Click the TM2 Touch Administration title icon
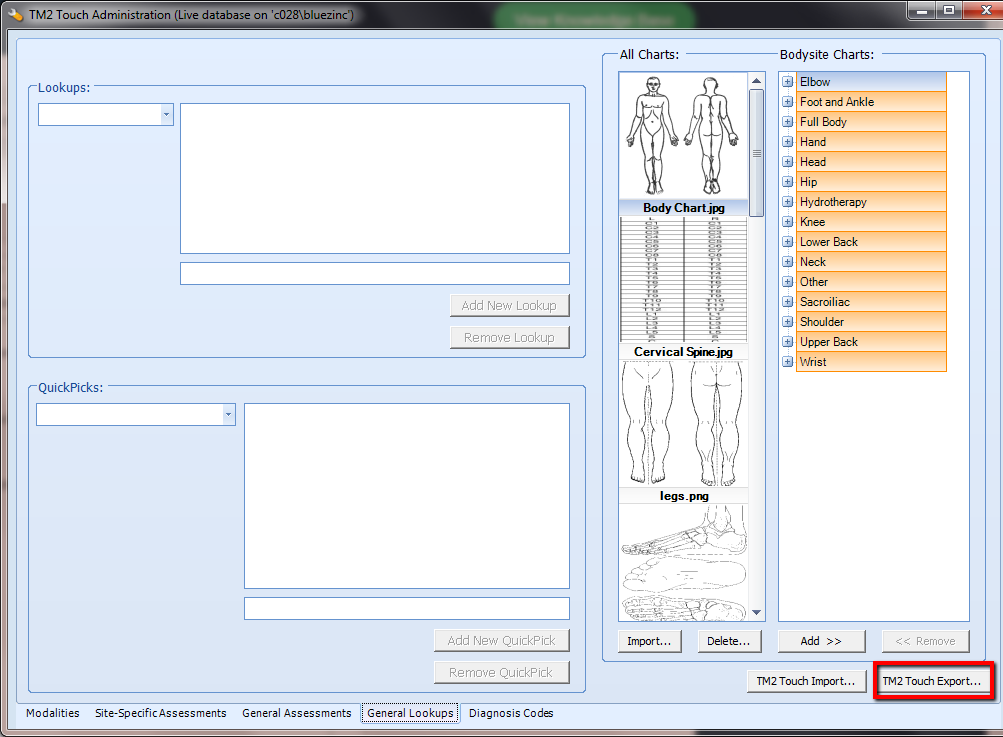Viewport: 1003px width, 737px height. 15,14
